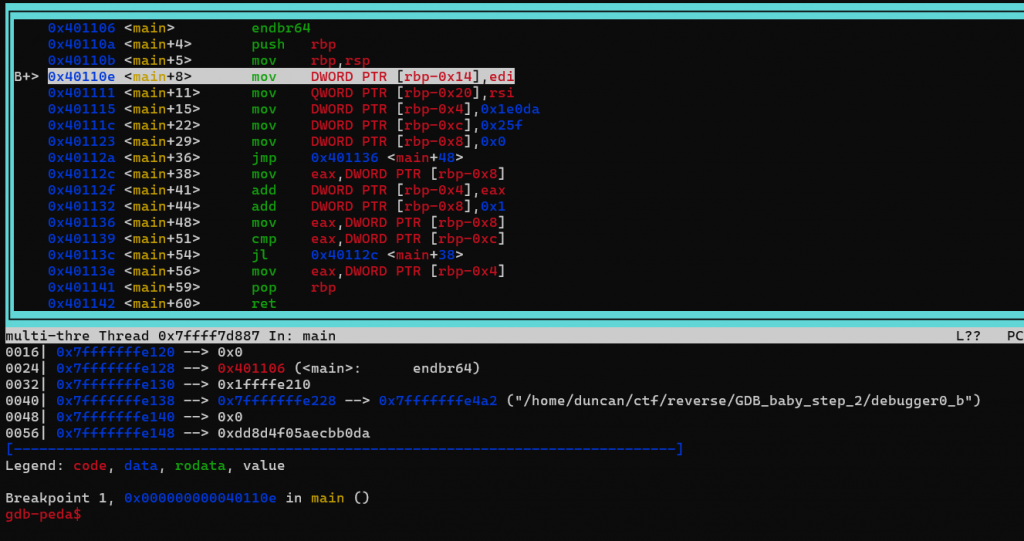The image size is (1024, 541).
Task: Click the debugger0_b file path string
Action: [744, 401]
